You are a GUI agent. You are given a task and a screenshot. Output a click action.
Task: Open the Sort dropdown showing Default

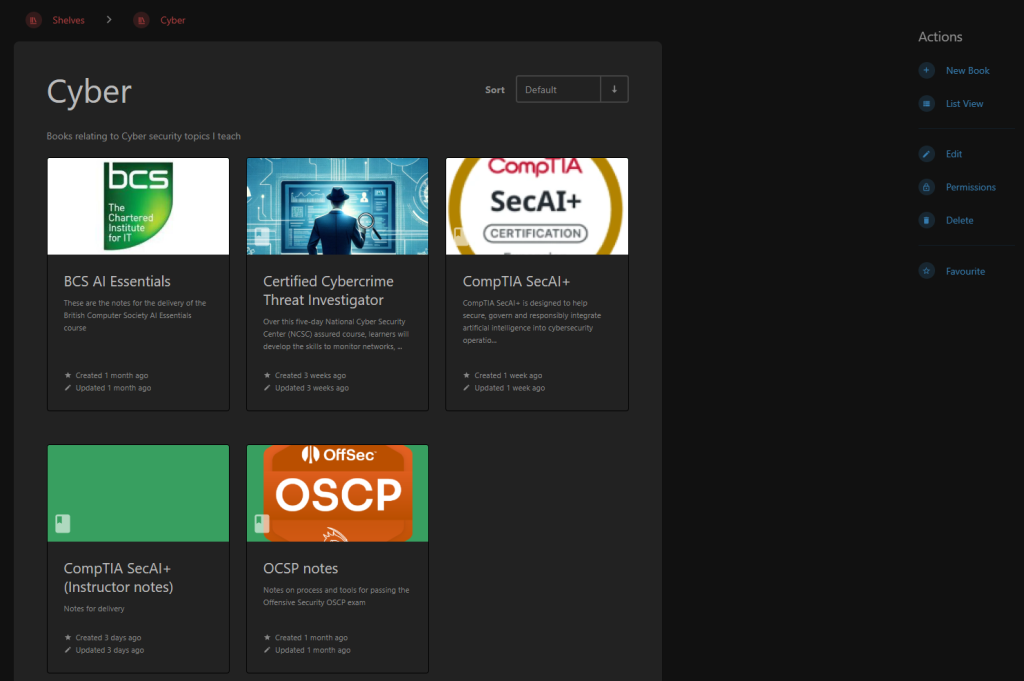coord(558,89)
